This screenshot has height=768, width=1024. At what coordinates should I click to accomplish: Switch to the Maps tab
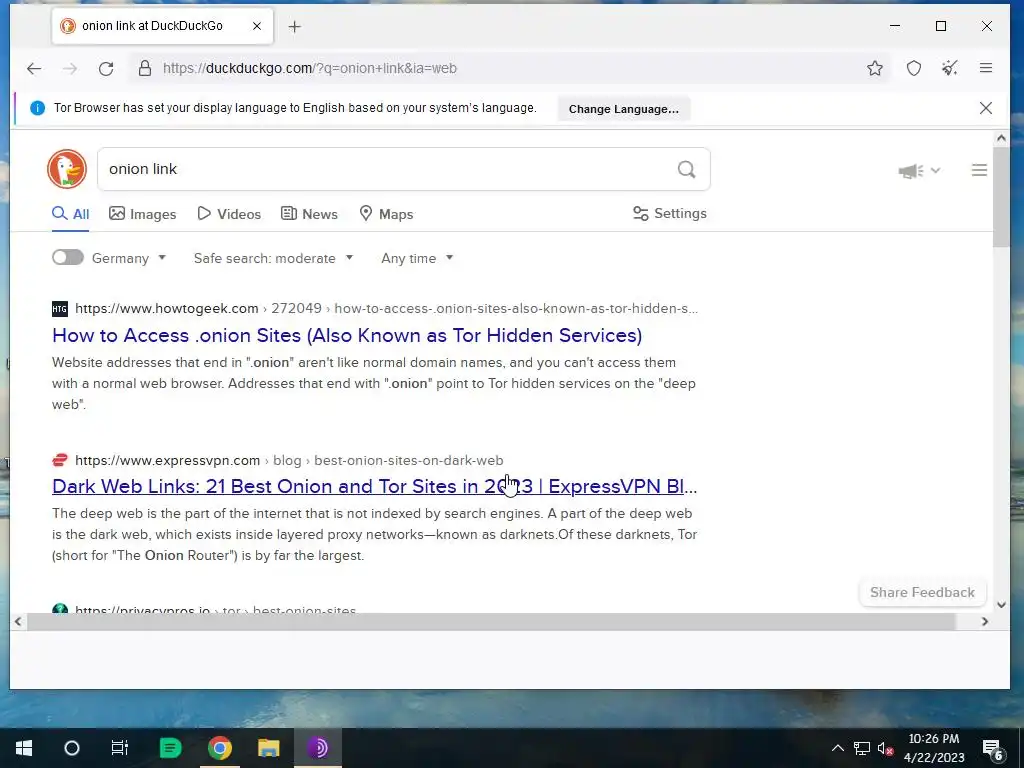pyautogui.click(x=387, y=214)
